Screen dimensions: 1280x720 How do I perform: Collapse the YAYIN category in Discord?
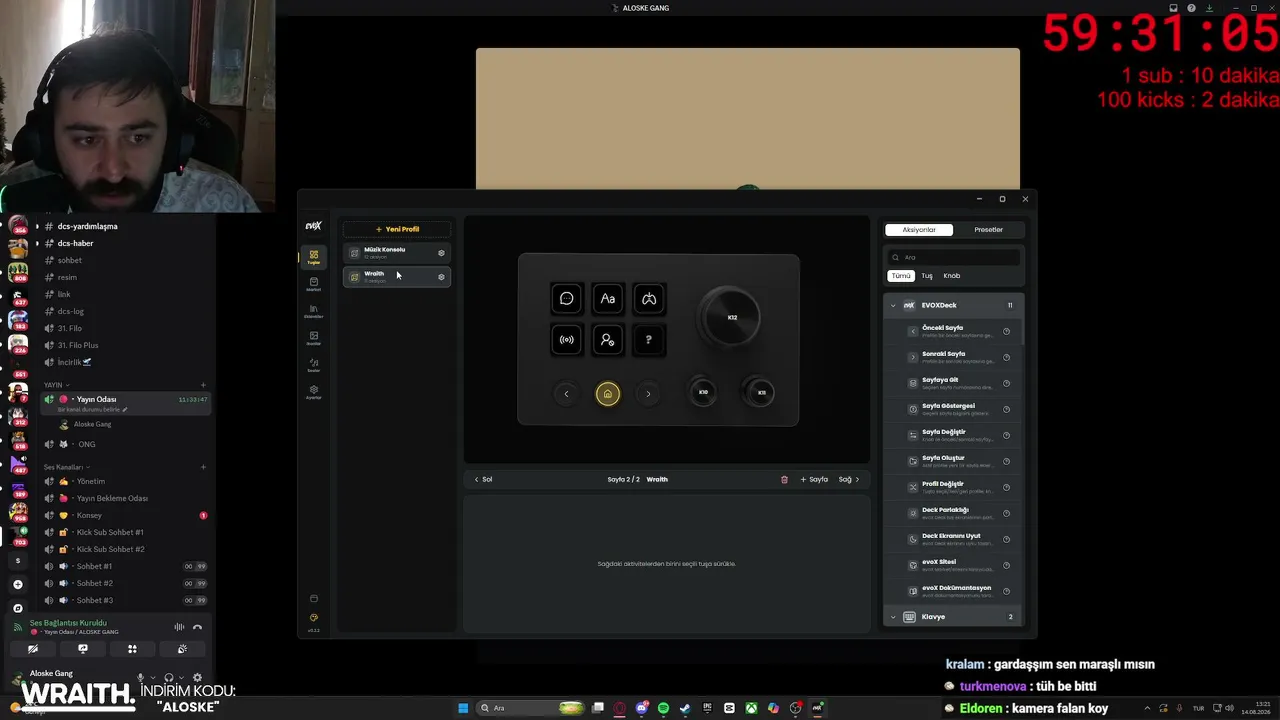coord(56,385)
